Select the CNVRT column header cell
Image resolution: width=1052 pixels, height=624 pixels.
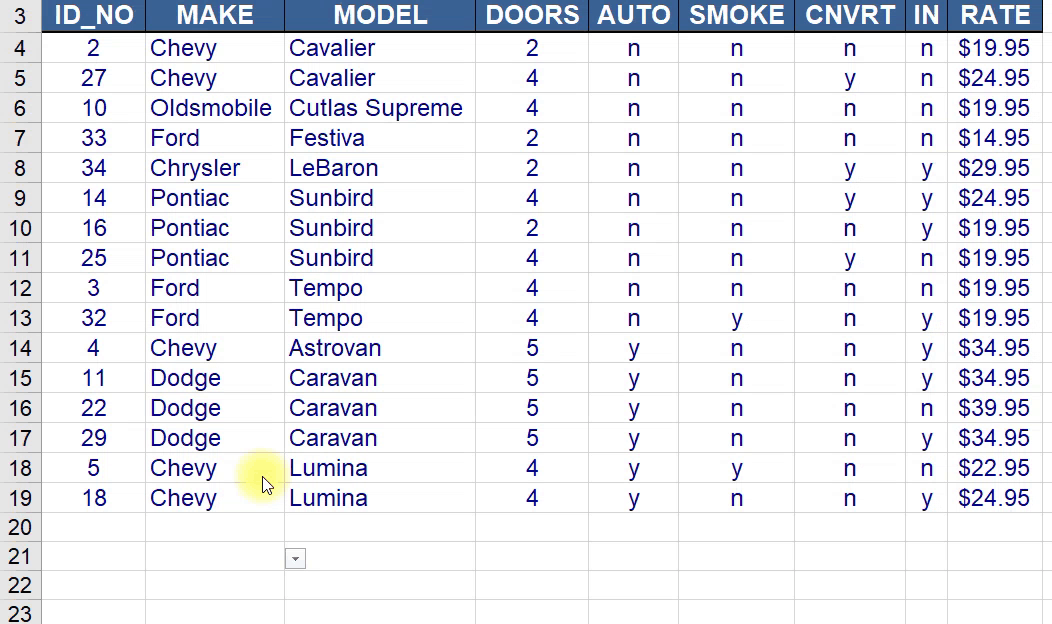click(x=850, y=15)
